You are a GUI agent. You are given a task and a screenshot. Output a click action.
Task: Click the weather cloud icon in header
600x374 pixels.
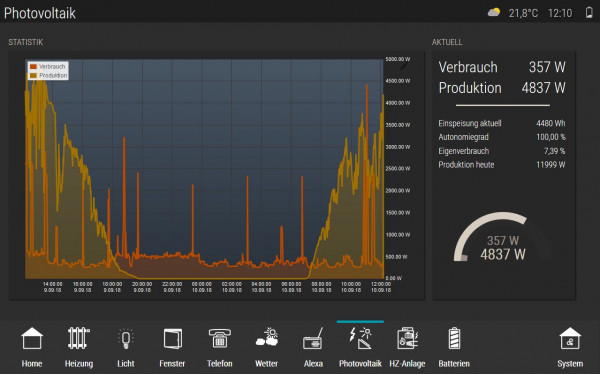494,12
